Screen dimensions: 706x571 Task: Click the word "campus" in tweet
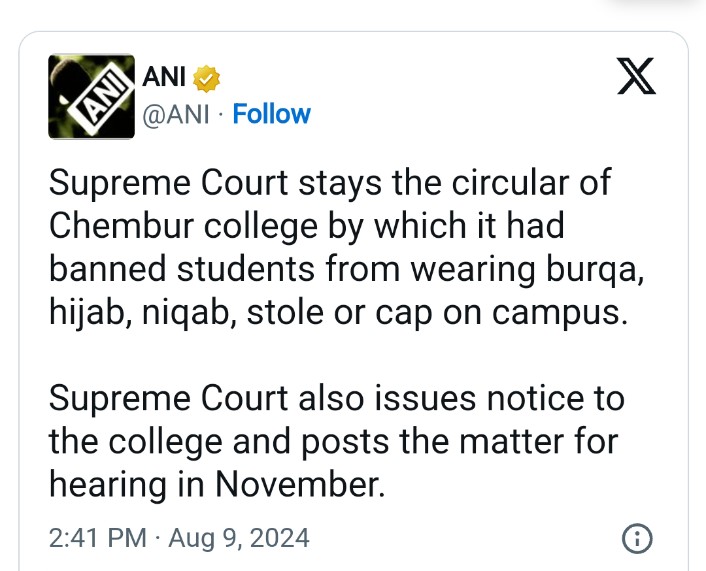tap(555, 314)
